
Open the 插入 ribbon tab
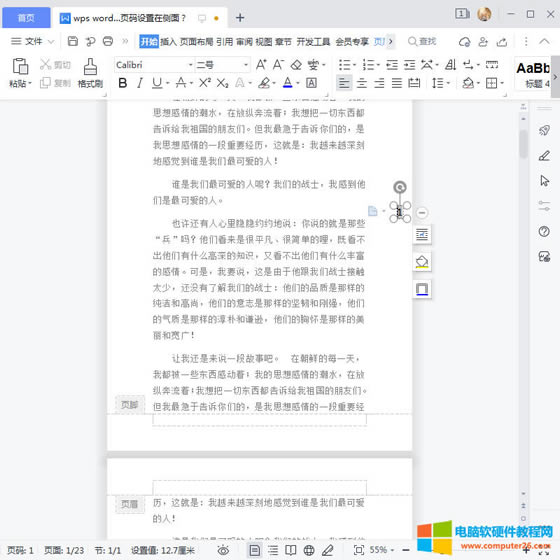click(x=168, y=42)
